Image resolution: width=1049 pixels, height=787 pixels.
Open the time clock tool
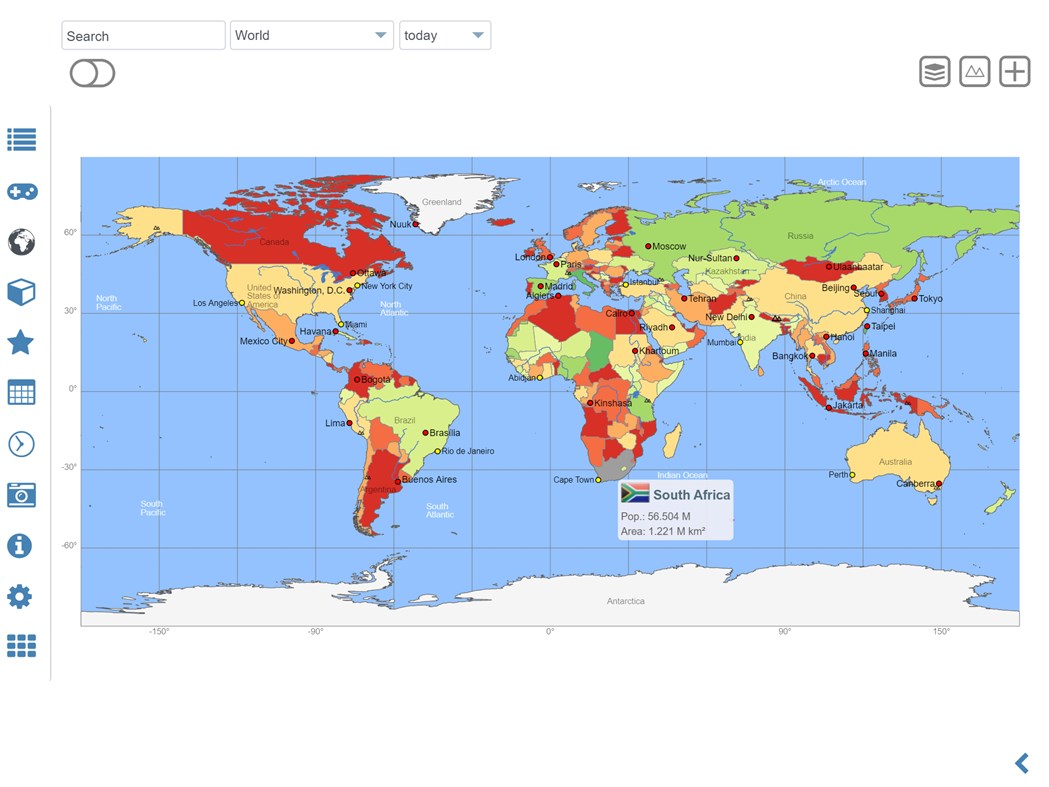coord(22,443)
